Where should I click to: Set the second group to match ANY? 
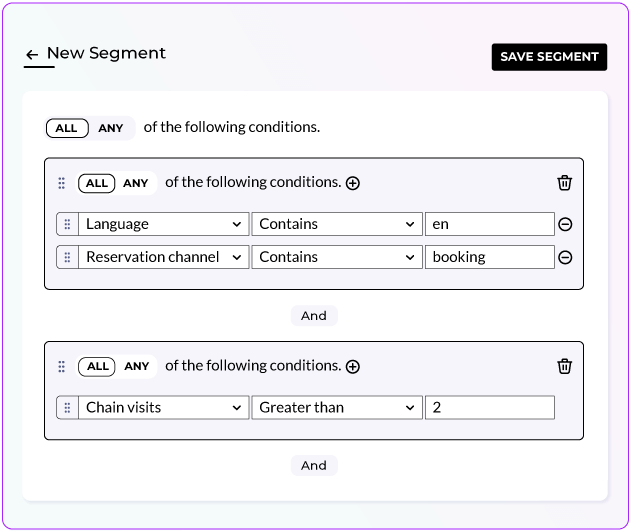(x=136, y=366)
